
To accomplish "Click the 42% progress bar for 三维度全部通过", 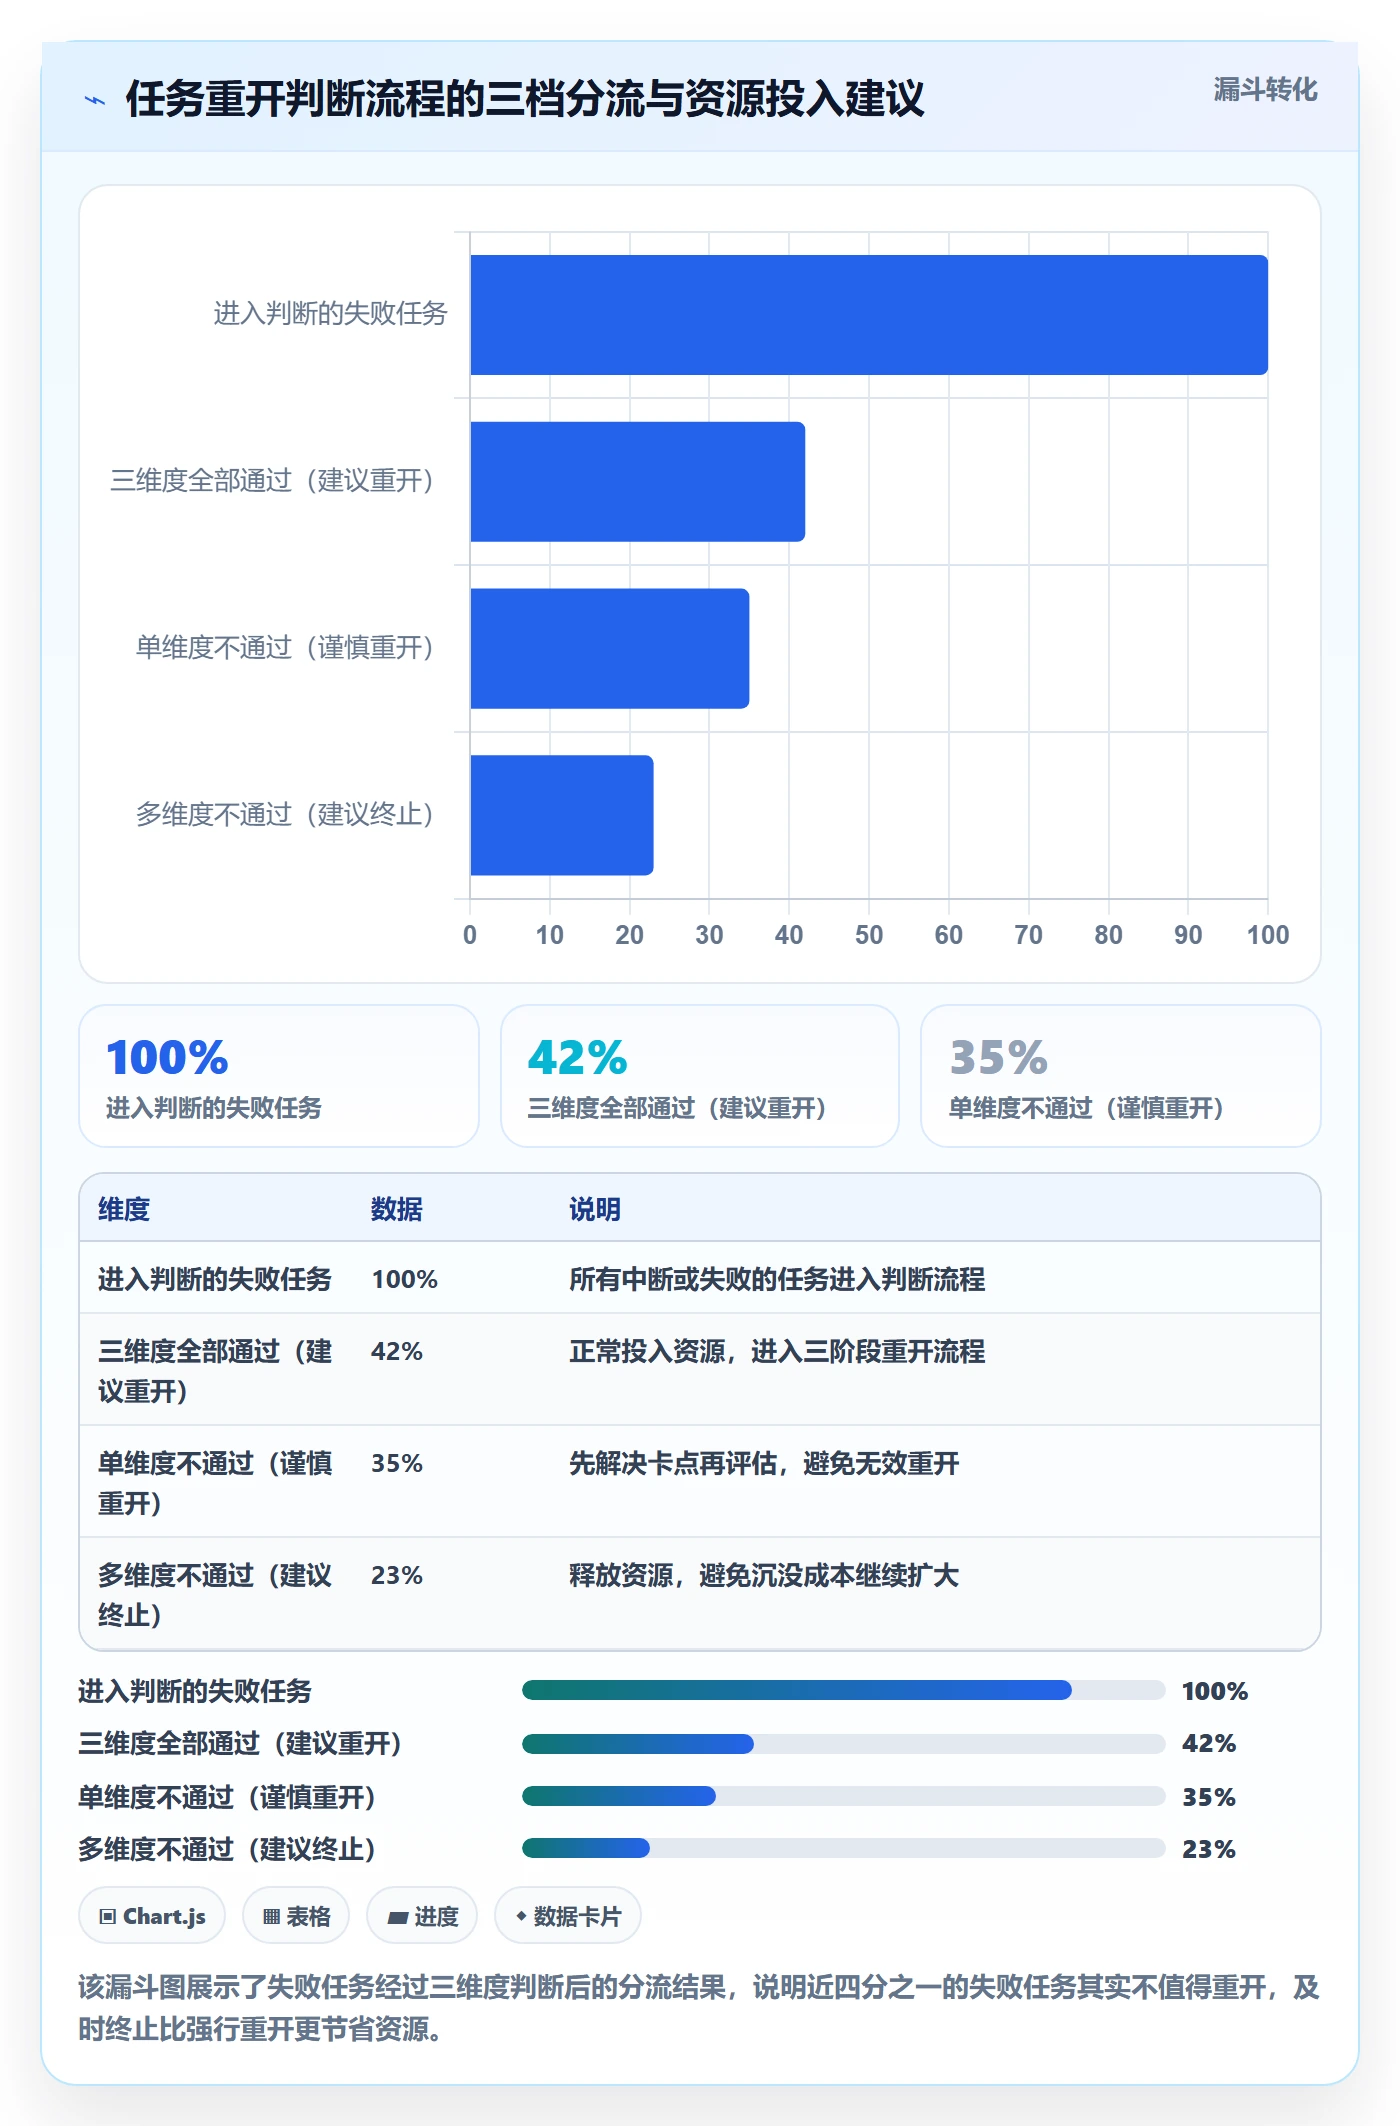I will tap(843, 1744).
